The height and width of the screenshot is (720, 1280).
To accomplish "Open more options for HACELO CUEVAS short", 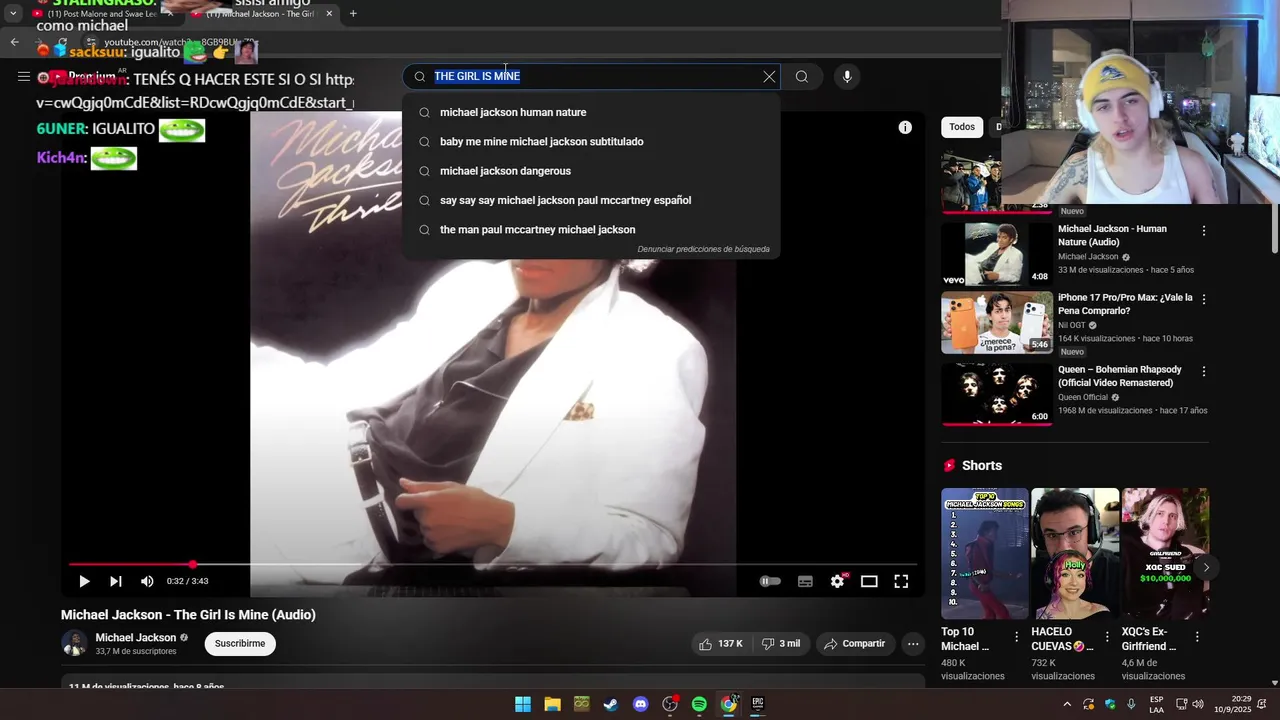I will [x=1107, y=637].
